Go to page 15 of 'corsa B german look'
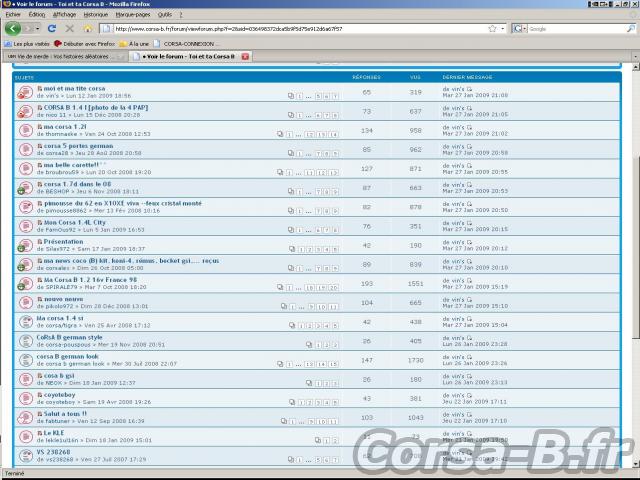The height and width of the screenshot is (480, 640). 334,364
